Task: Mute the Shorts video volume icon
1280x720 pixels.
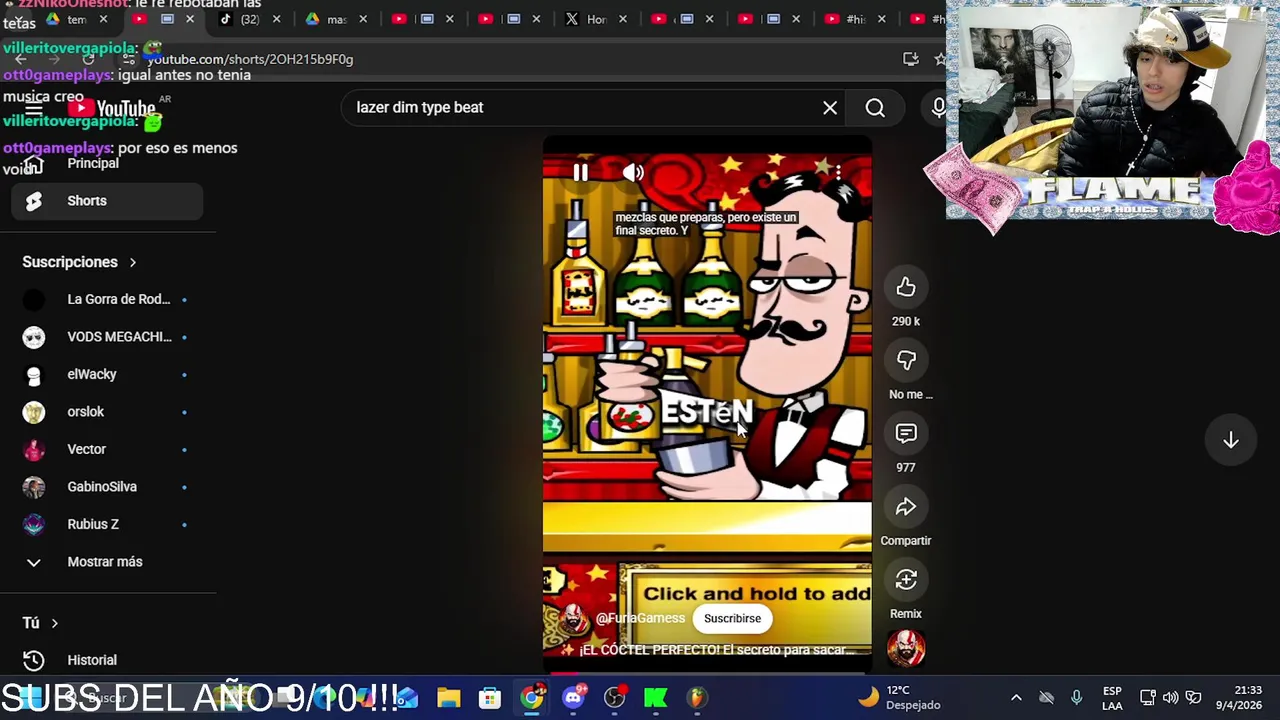Action: [x=633, y=172]
